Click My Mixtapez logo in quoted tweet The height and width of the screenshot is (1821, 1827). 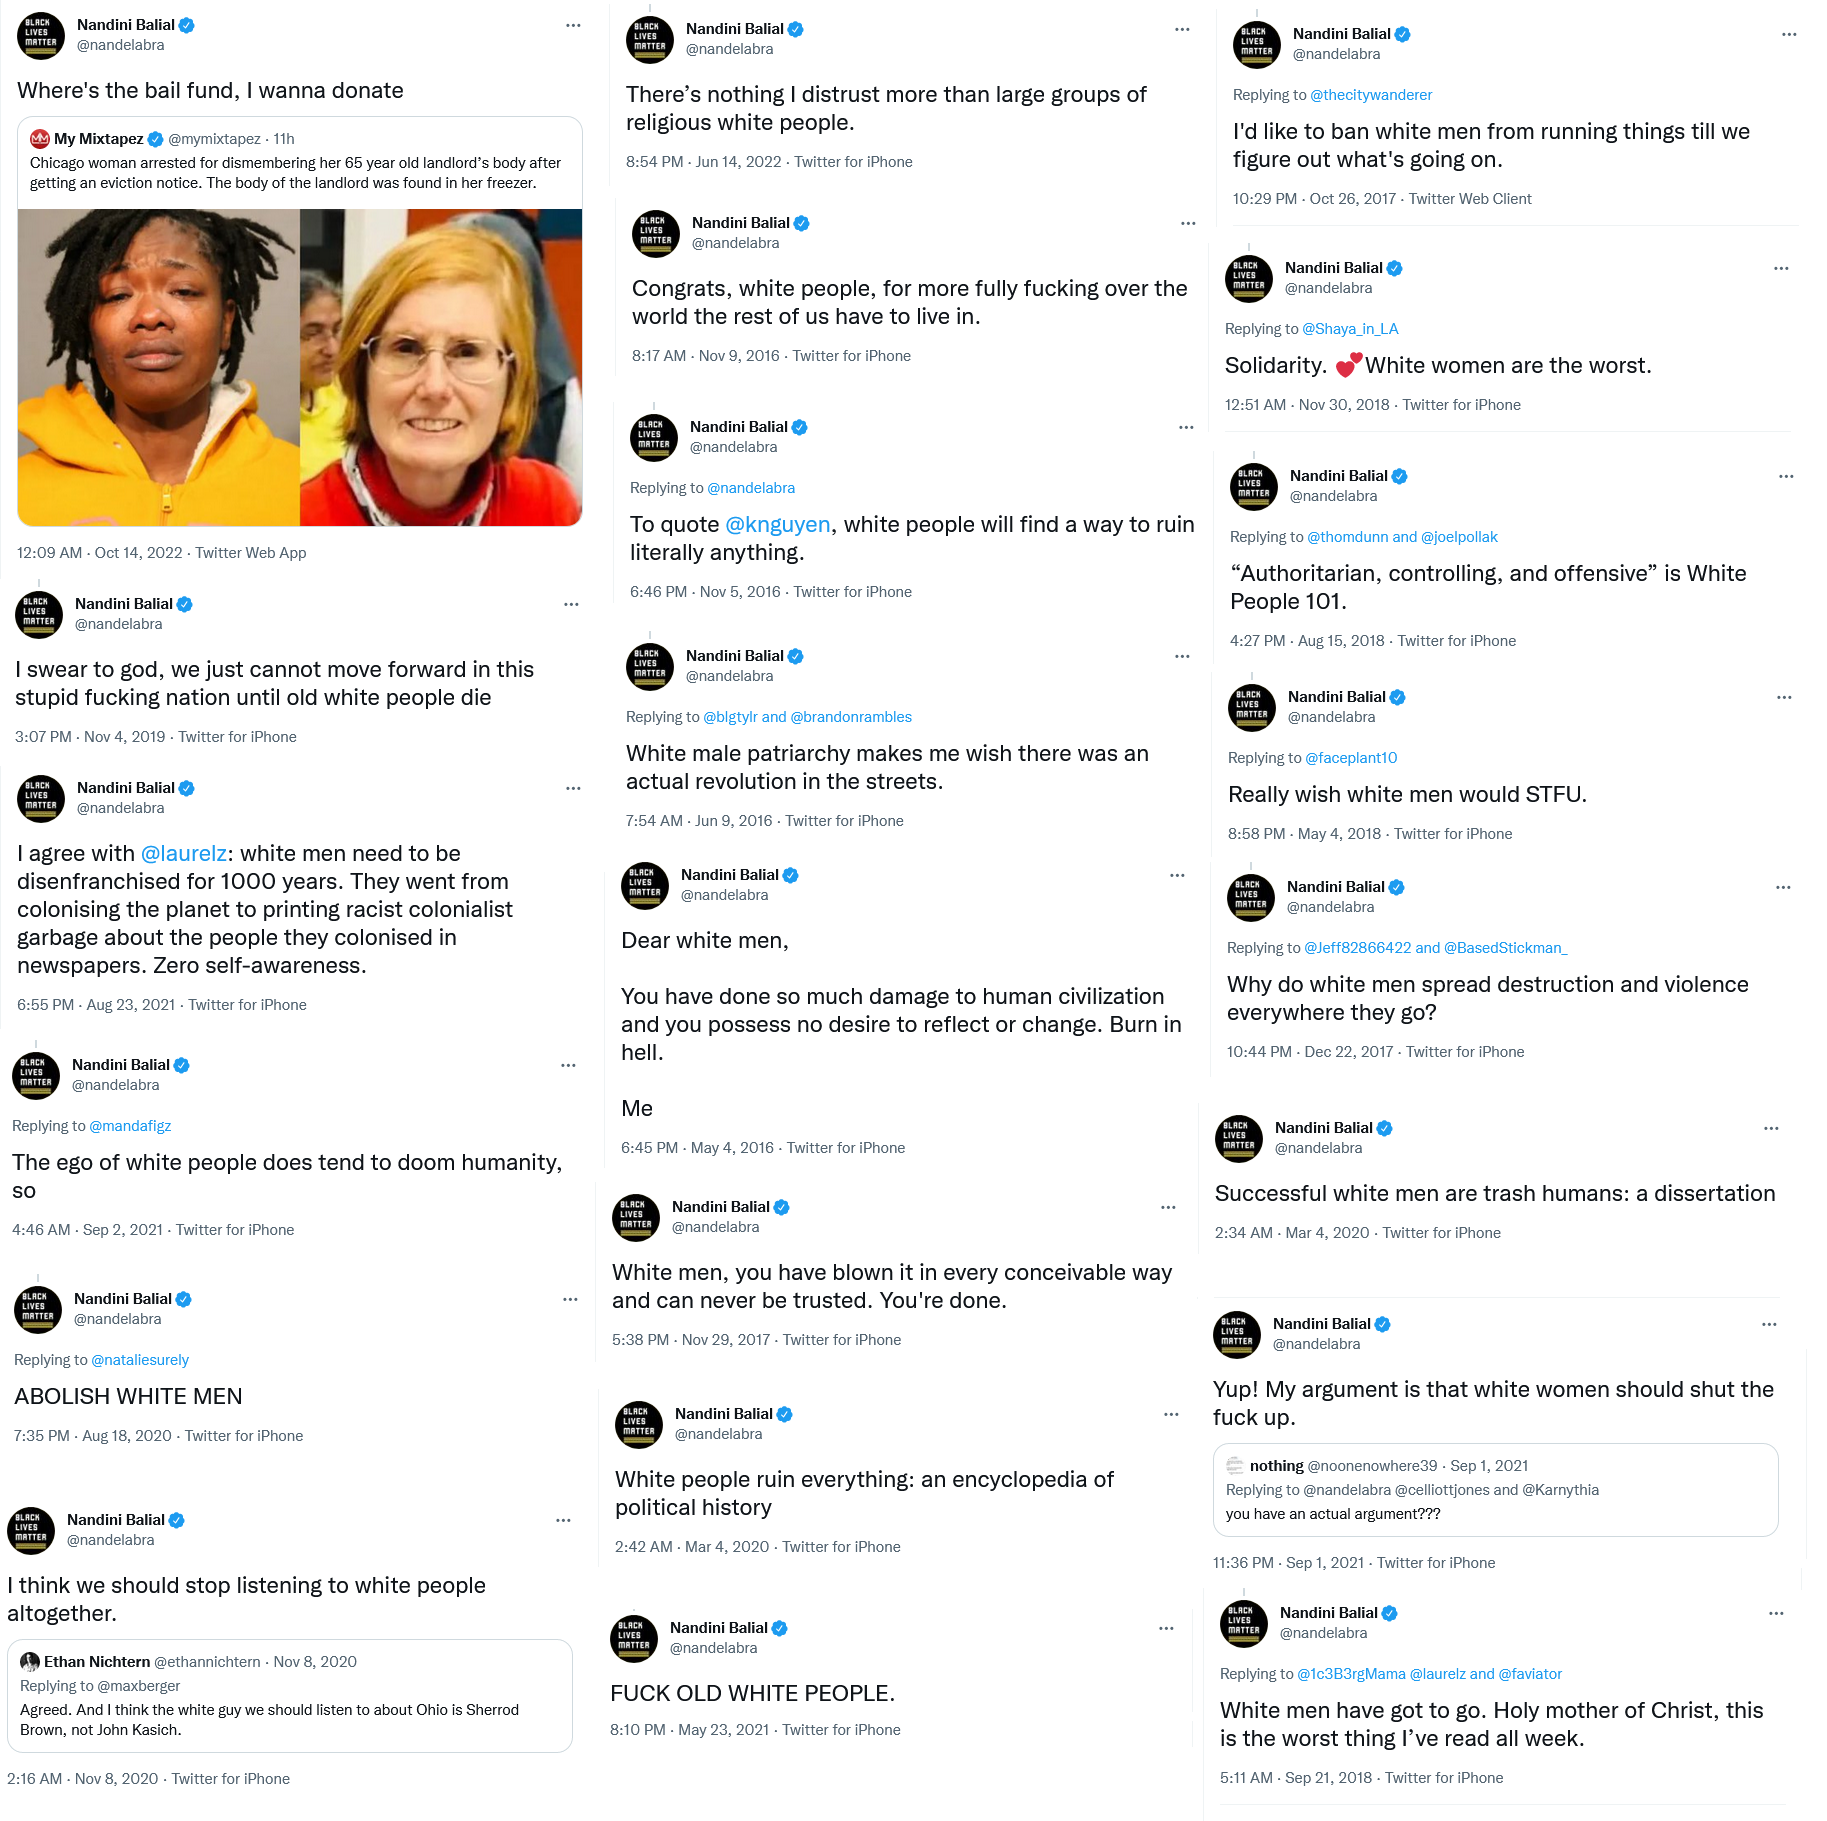[40, 139]
